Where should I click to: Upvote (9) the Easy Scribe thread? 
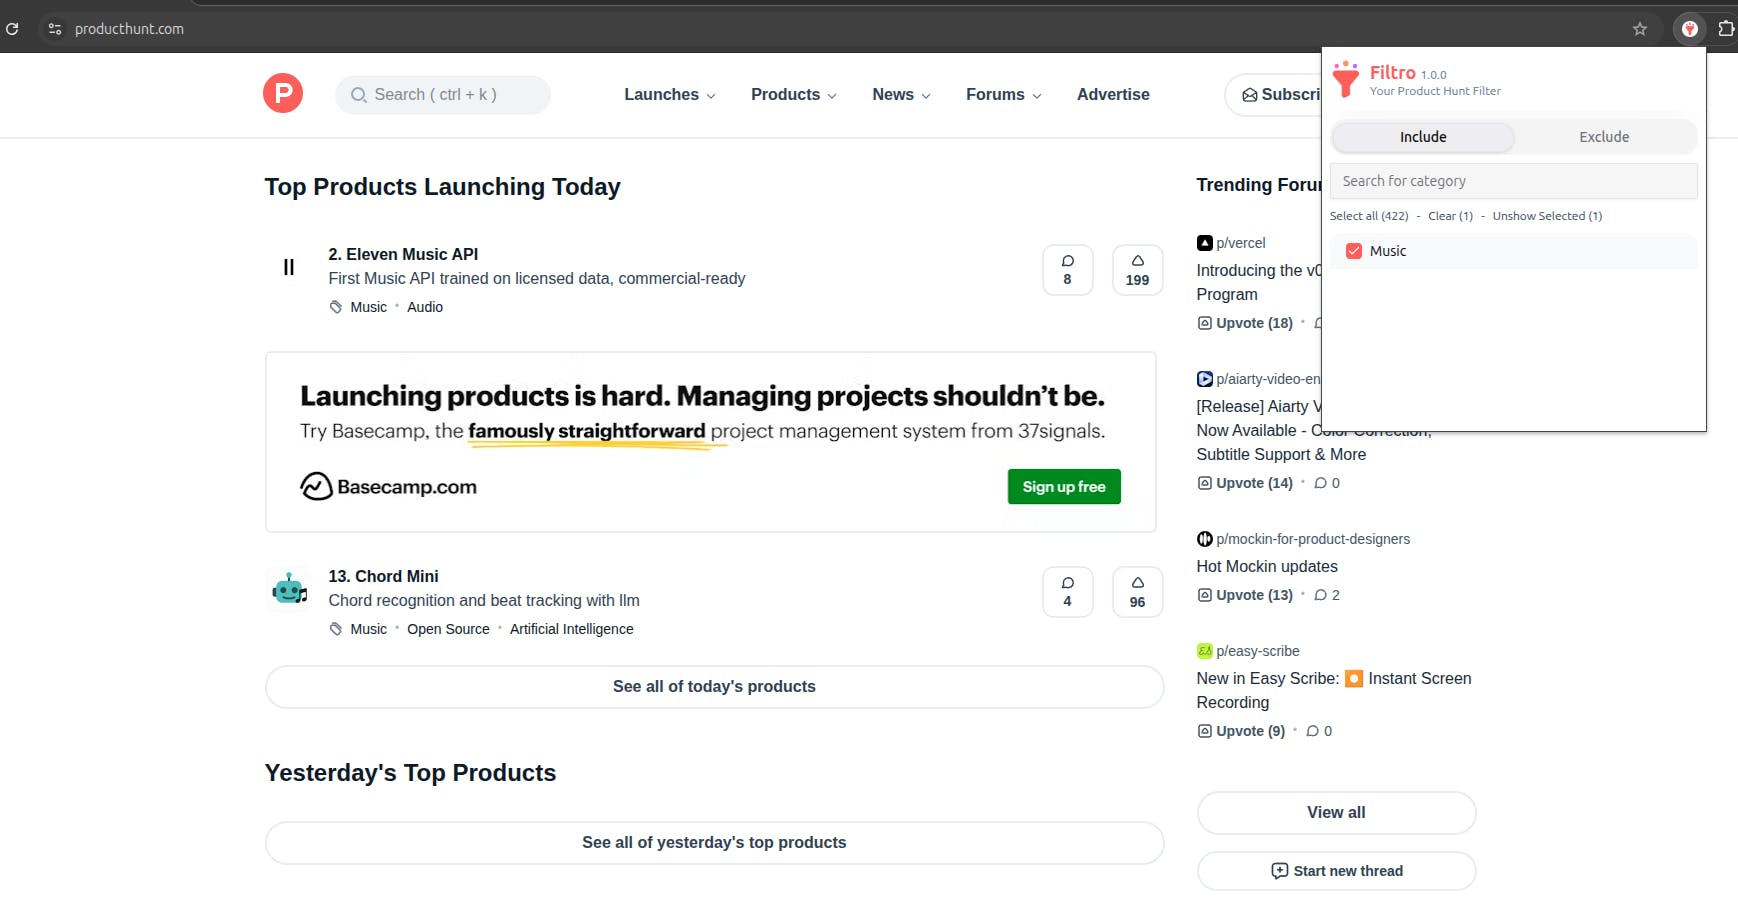pyautogui.click(x=1241, y=731)
